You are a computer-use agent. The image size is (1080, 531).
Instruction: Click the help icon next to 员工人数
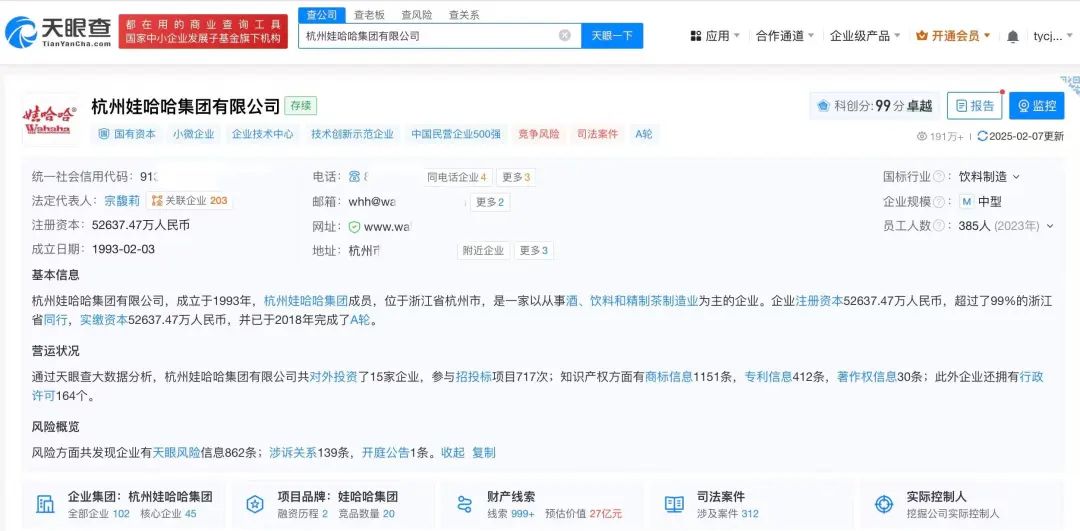(x=938, y=226)
